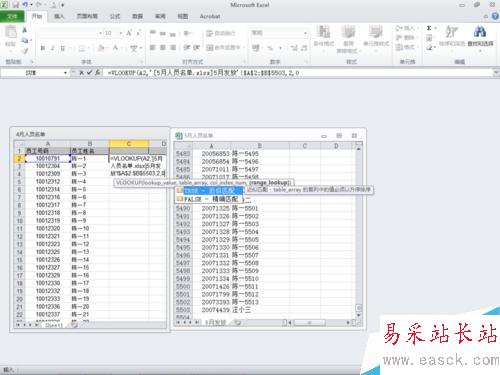Click the accounting number format icon
Image resolution: width=500 pixels, height=375 pixels.
(x=256, y=48)
